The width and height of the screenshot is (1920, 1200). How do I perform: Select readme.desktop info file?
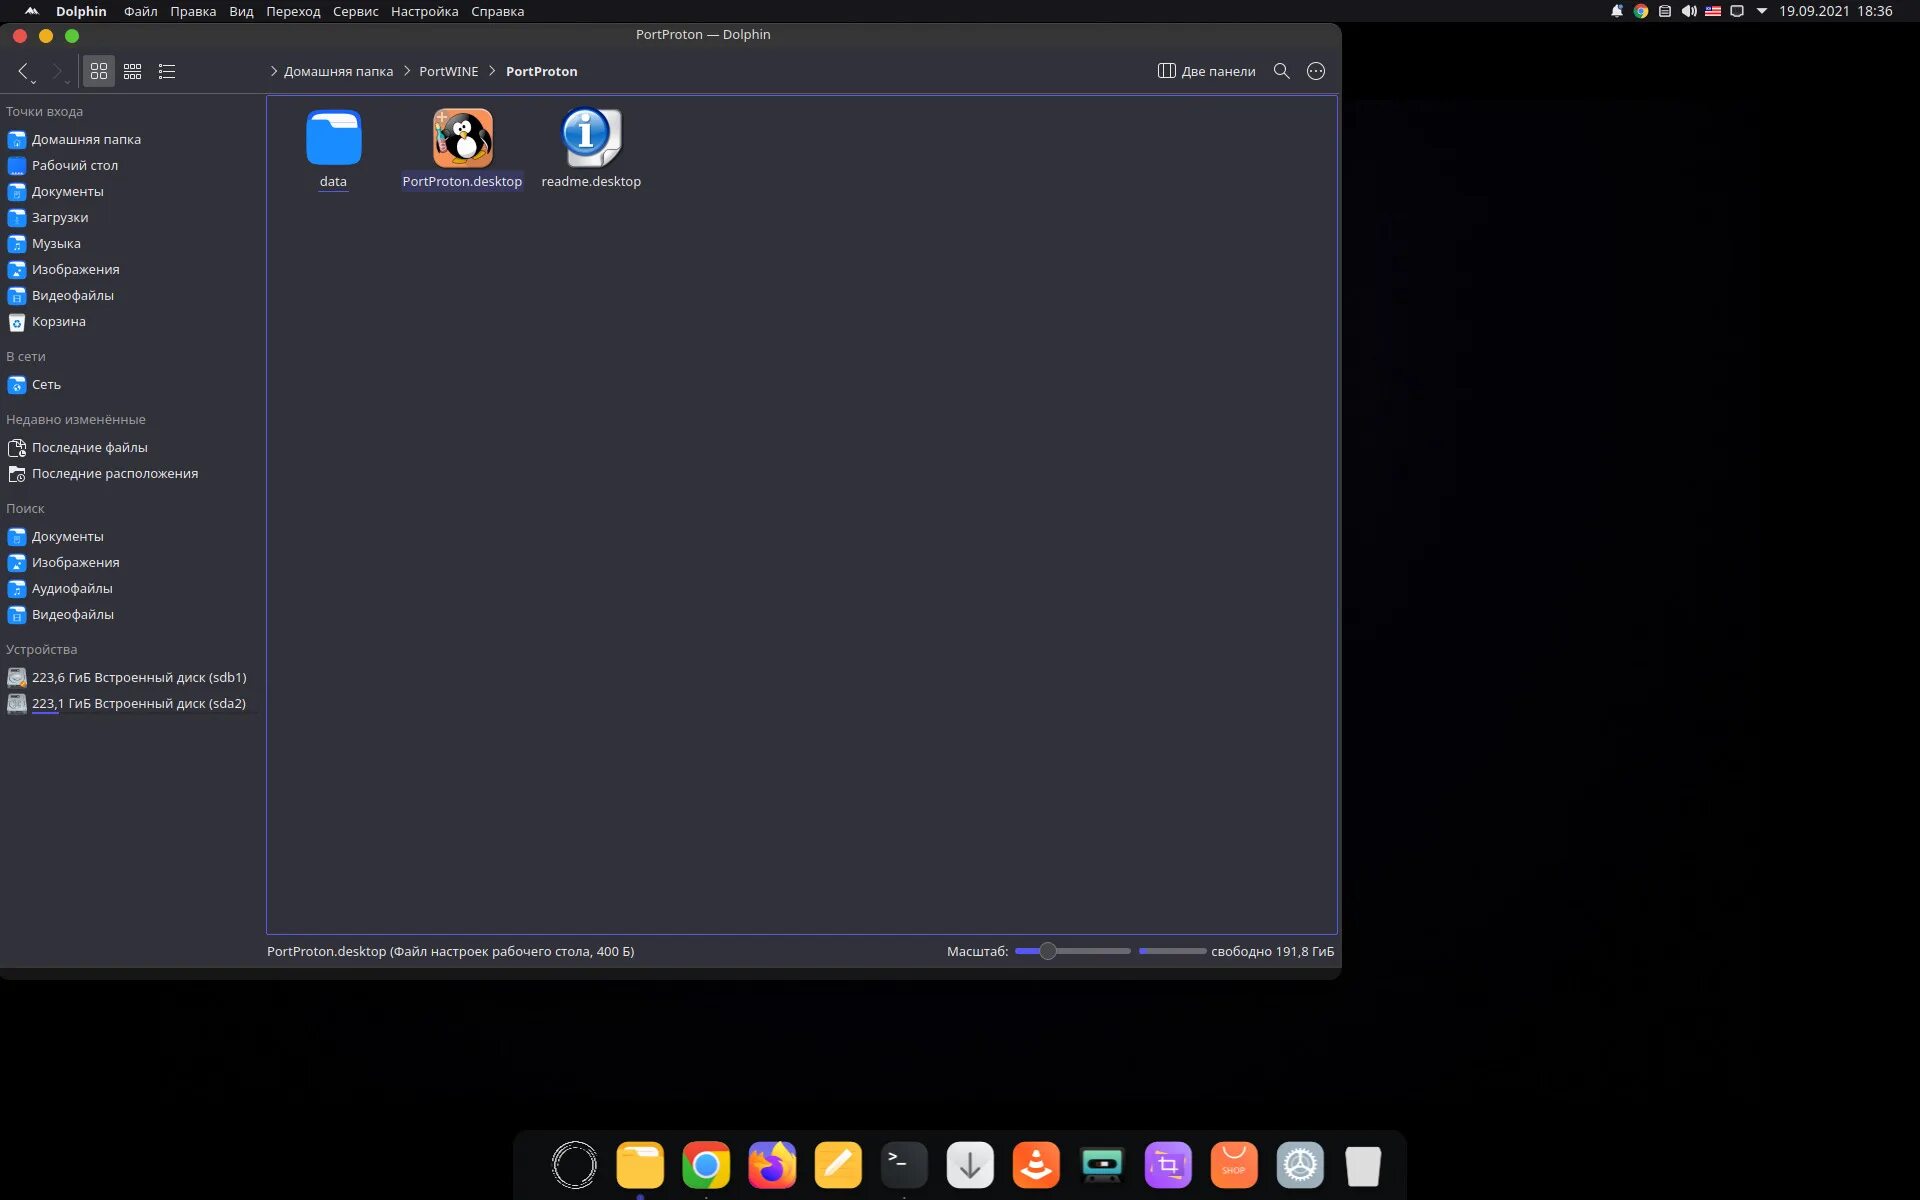point(590,140)
